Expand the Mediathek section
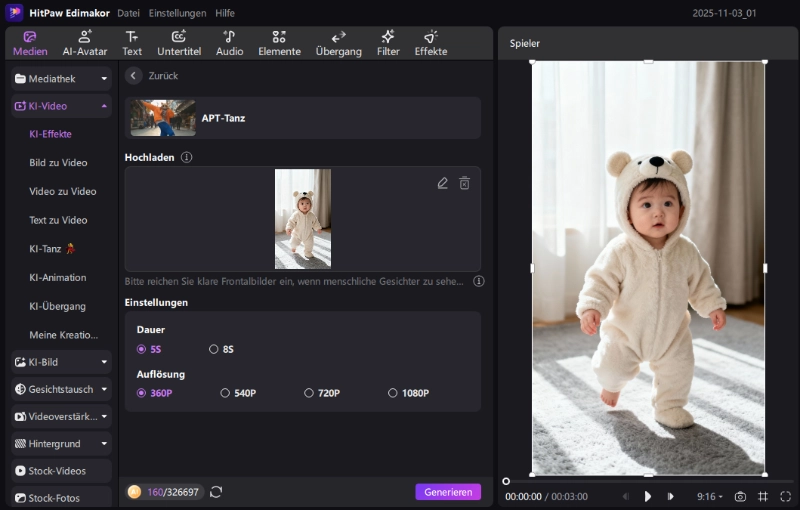Screen dimensions: 800x510 104,78
